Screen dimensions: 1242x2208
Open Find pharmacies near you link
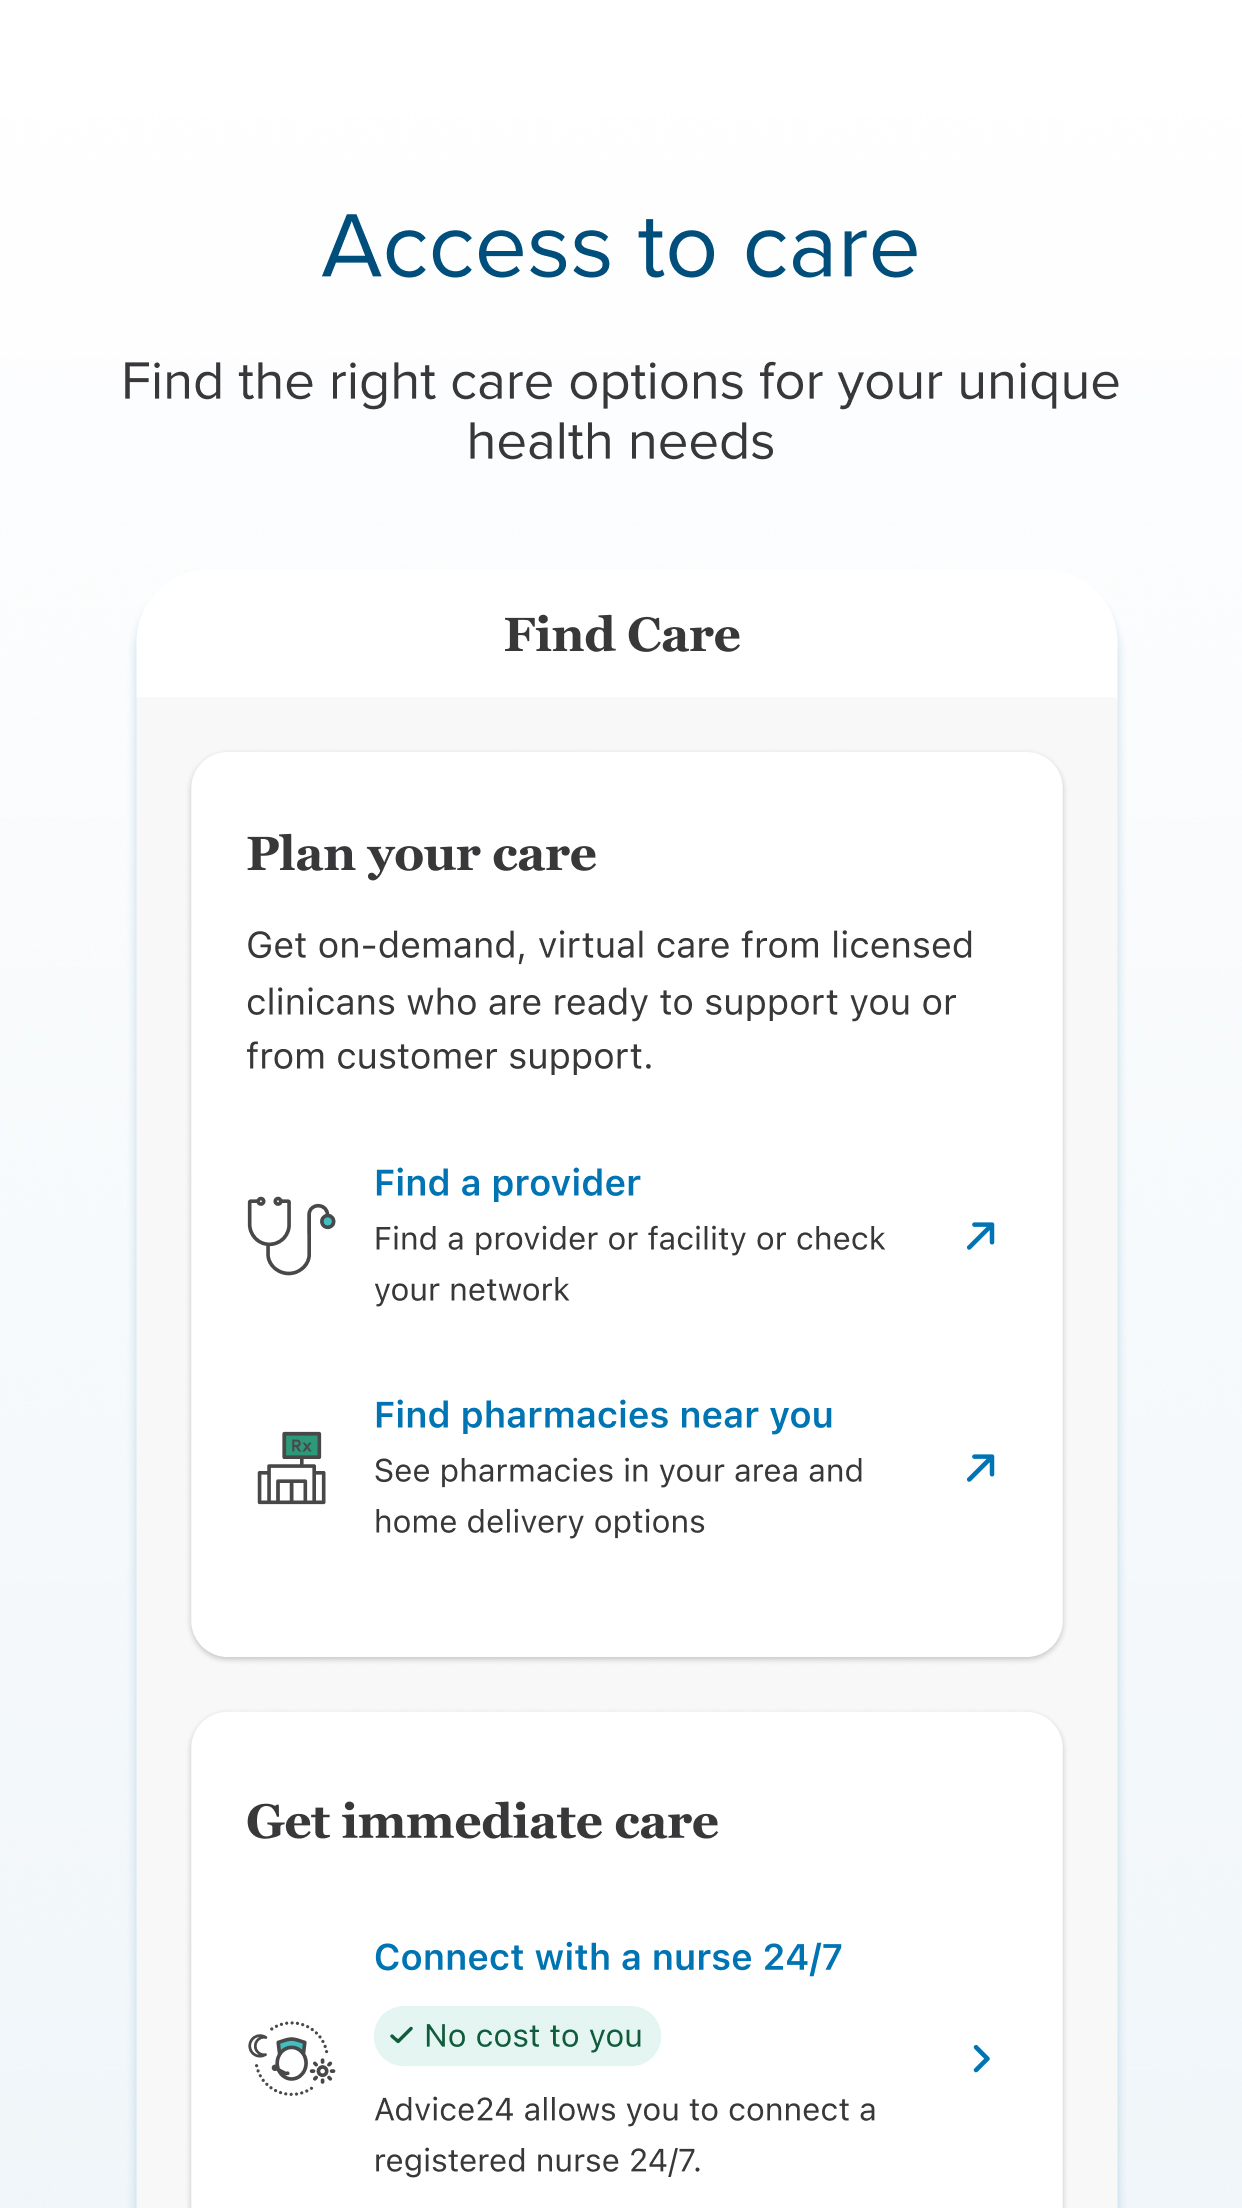coord(603,1415)
